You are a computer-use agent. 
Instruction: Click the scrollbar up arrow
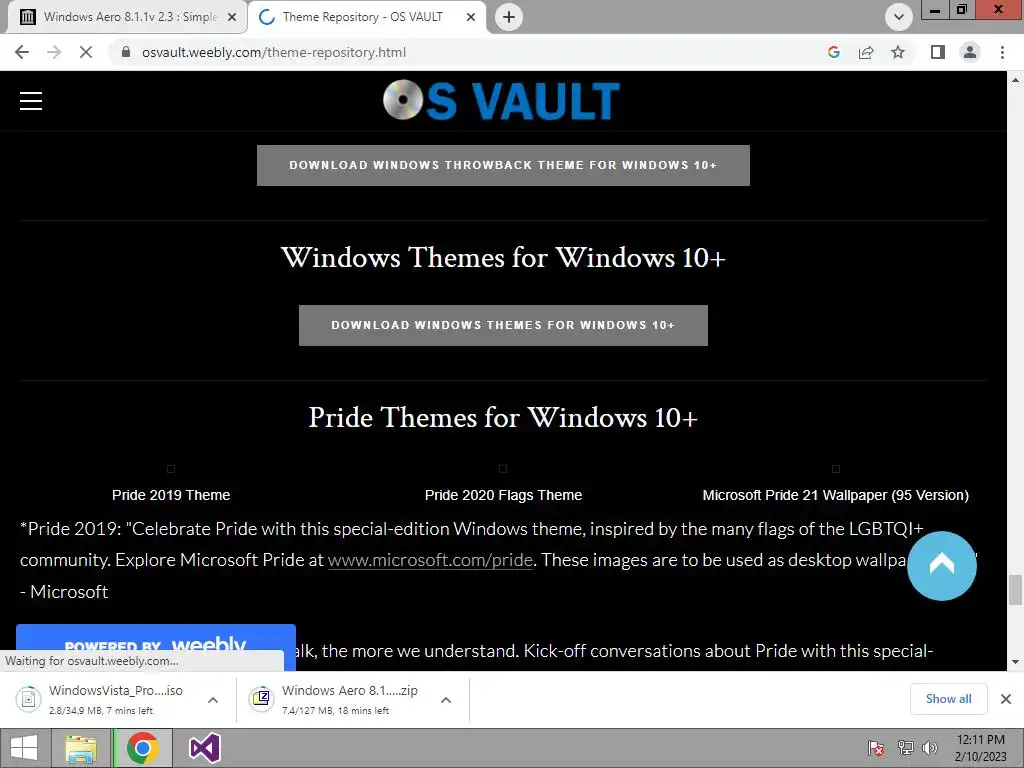pos(1015,80)
